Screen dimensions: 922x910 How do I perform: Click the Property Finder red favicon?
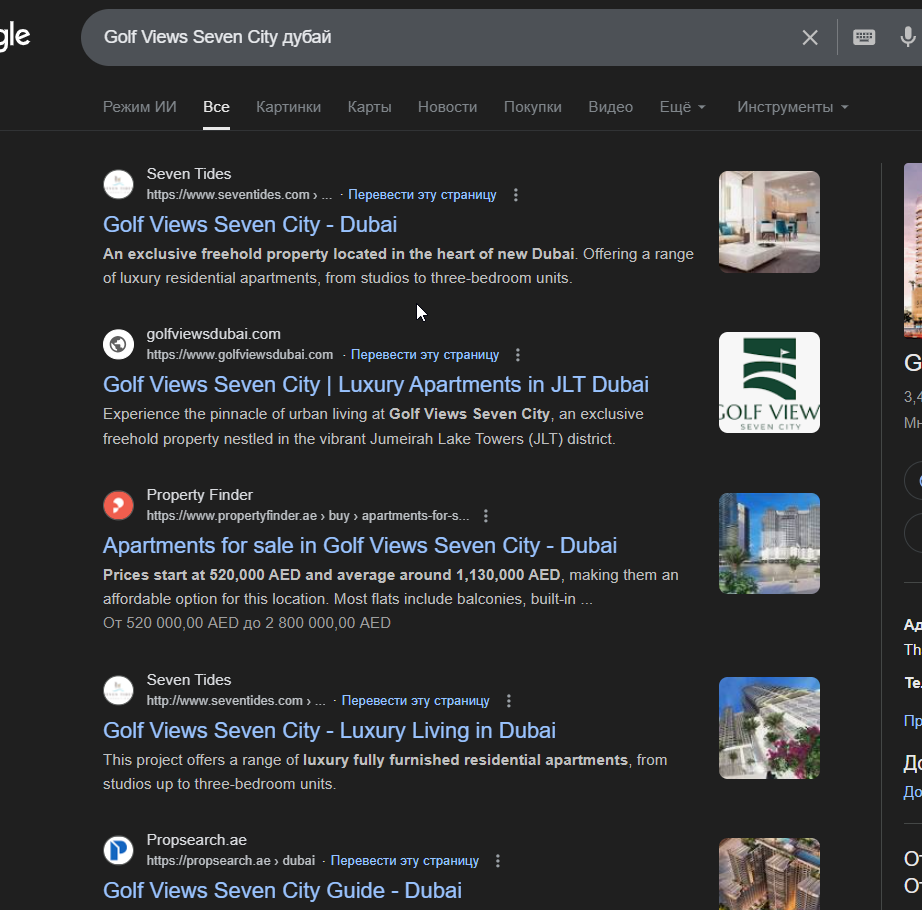tap(118, 506)
